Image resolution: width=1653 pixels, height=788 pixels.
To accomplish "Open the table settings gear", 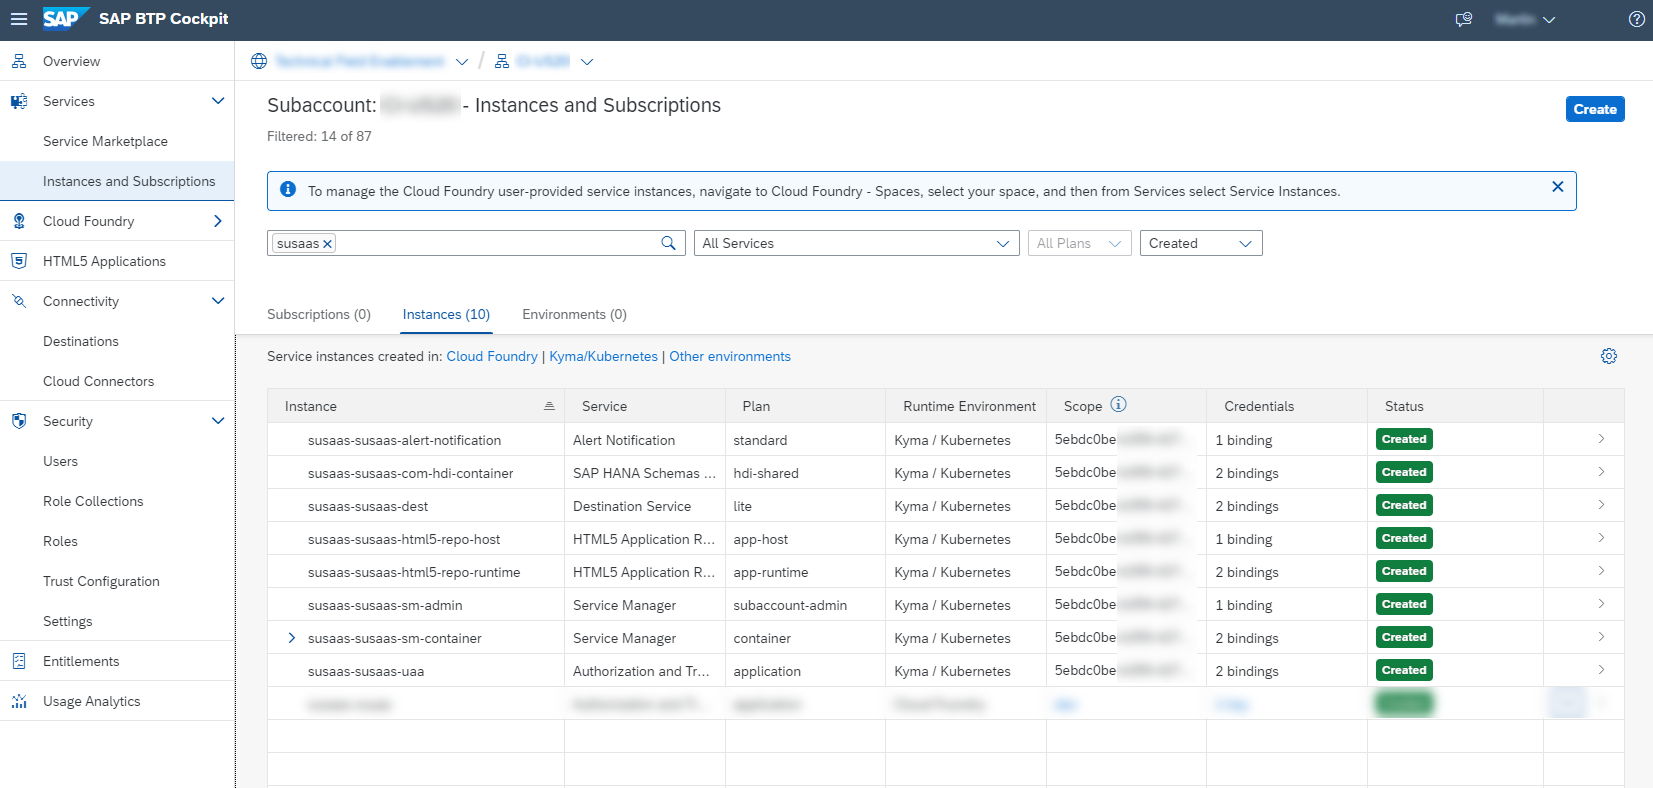I will (x=1609, y=356).
